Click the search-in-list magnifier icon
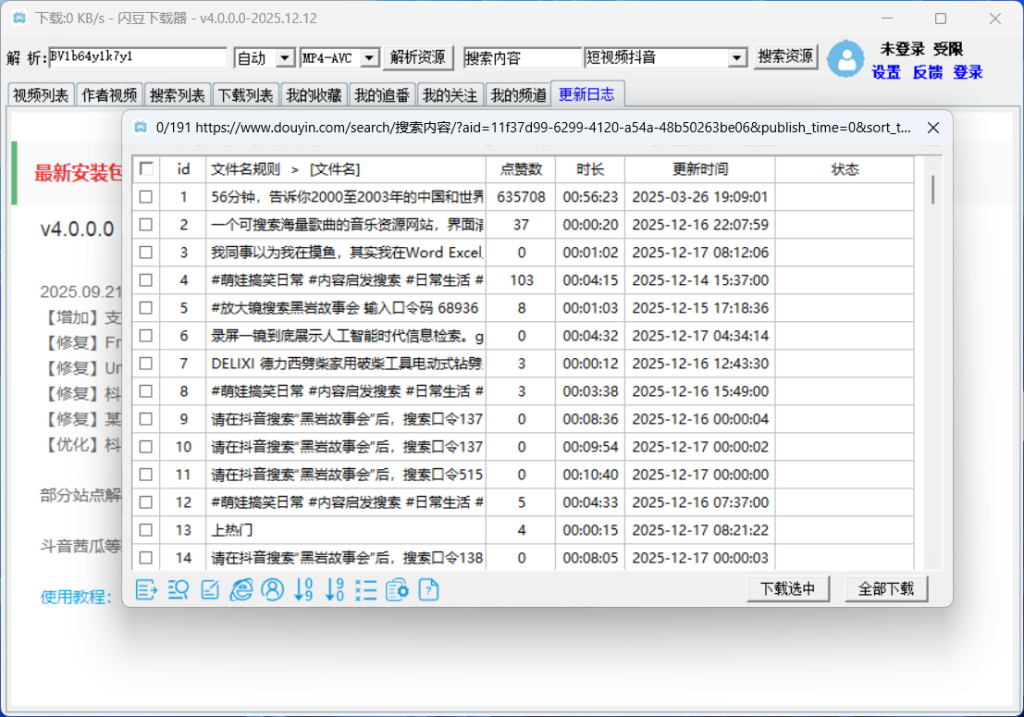This screenshot has width=1024, height=717. click(x=178, y=590)
